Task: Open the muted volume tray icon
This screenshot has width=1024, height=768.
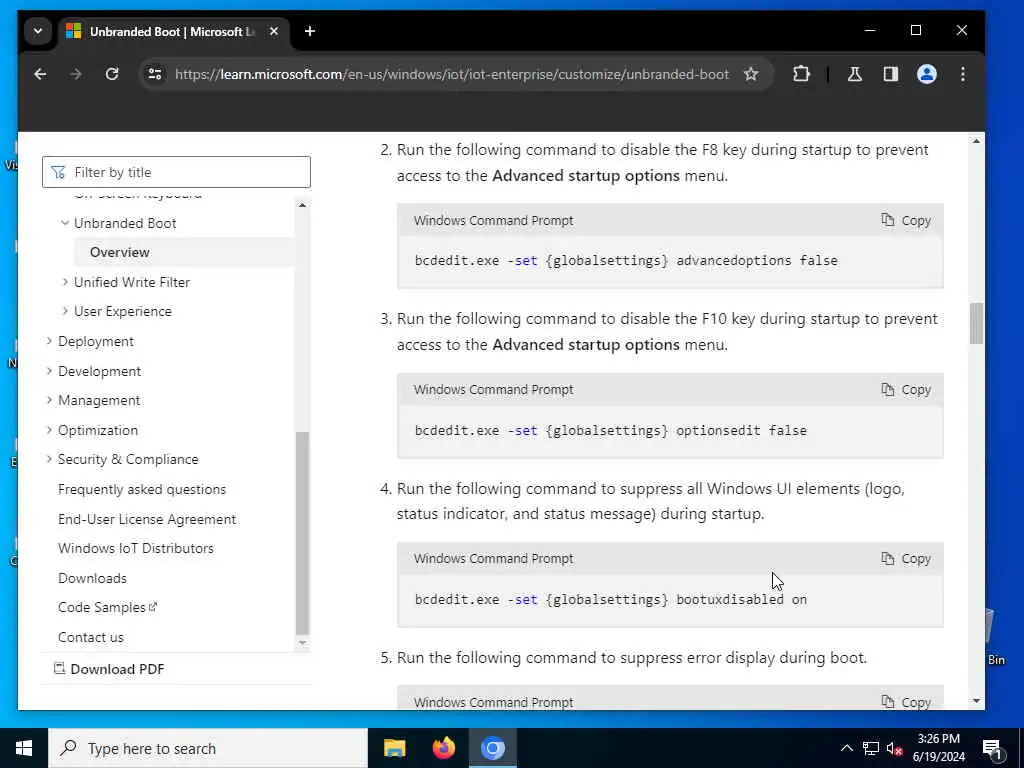Action: 895,748
